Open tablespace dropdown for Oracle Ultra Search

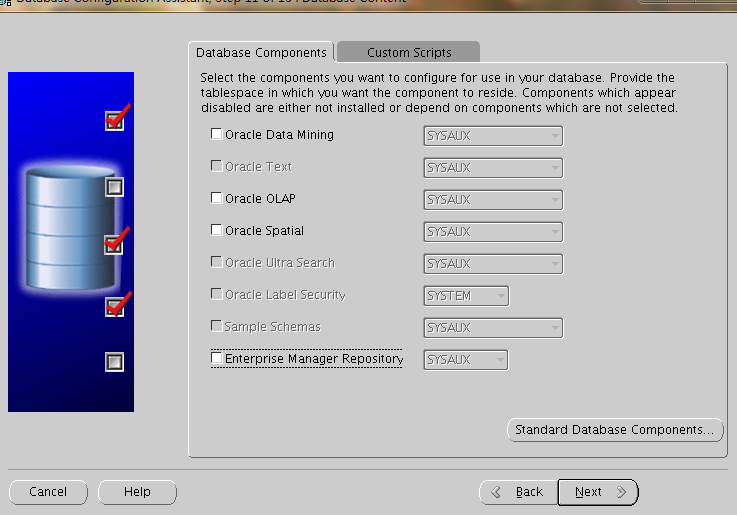493,264
